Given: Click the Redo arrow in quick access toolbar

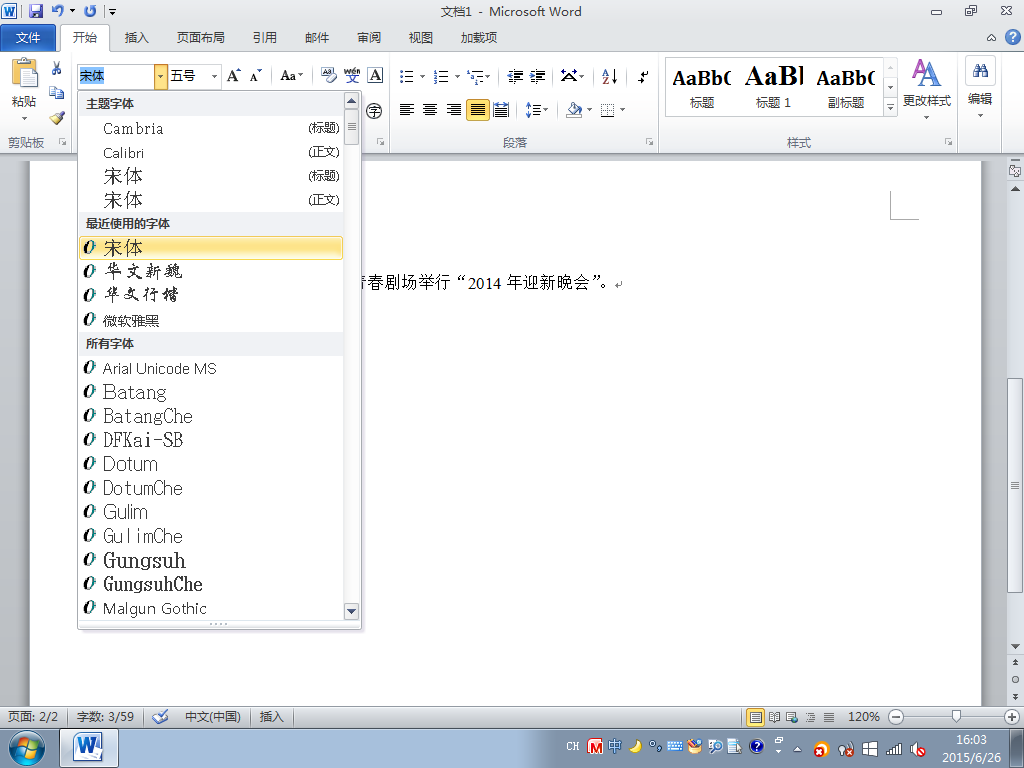Looking at the screenshot, I should [90, 10].
